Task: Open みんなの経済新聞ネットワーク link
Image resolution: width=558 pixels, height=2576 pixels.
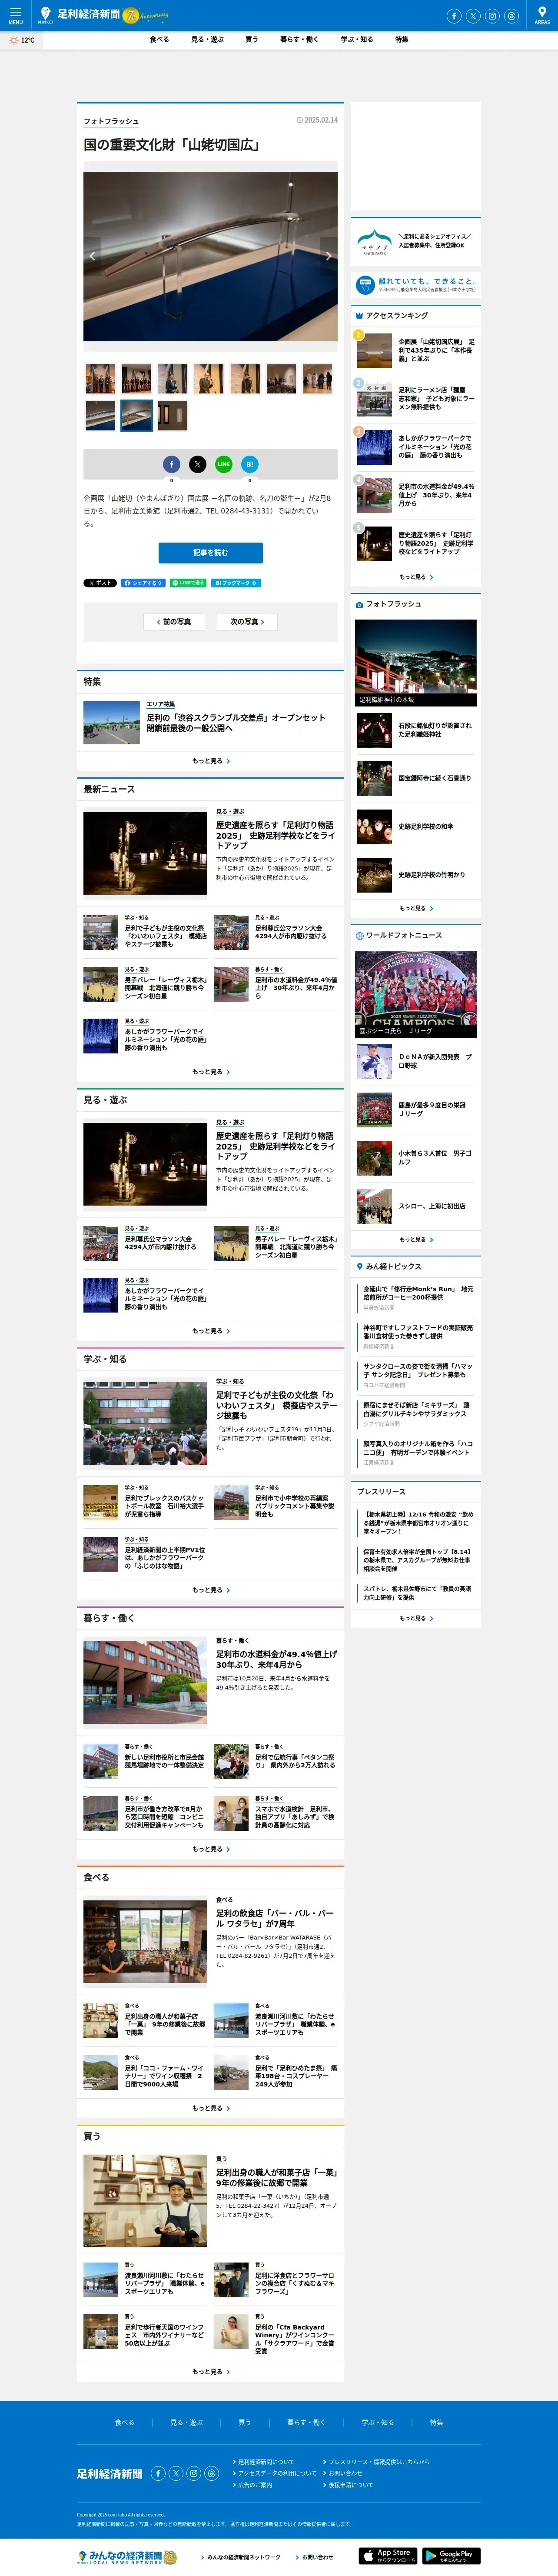Action: pos(244,2557)
